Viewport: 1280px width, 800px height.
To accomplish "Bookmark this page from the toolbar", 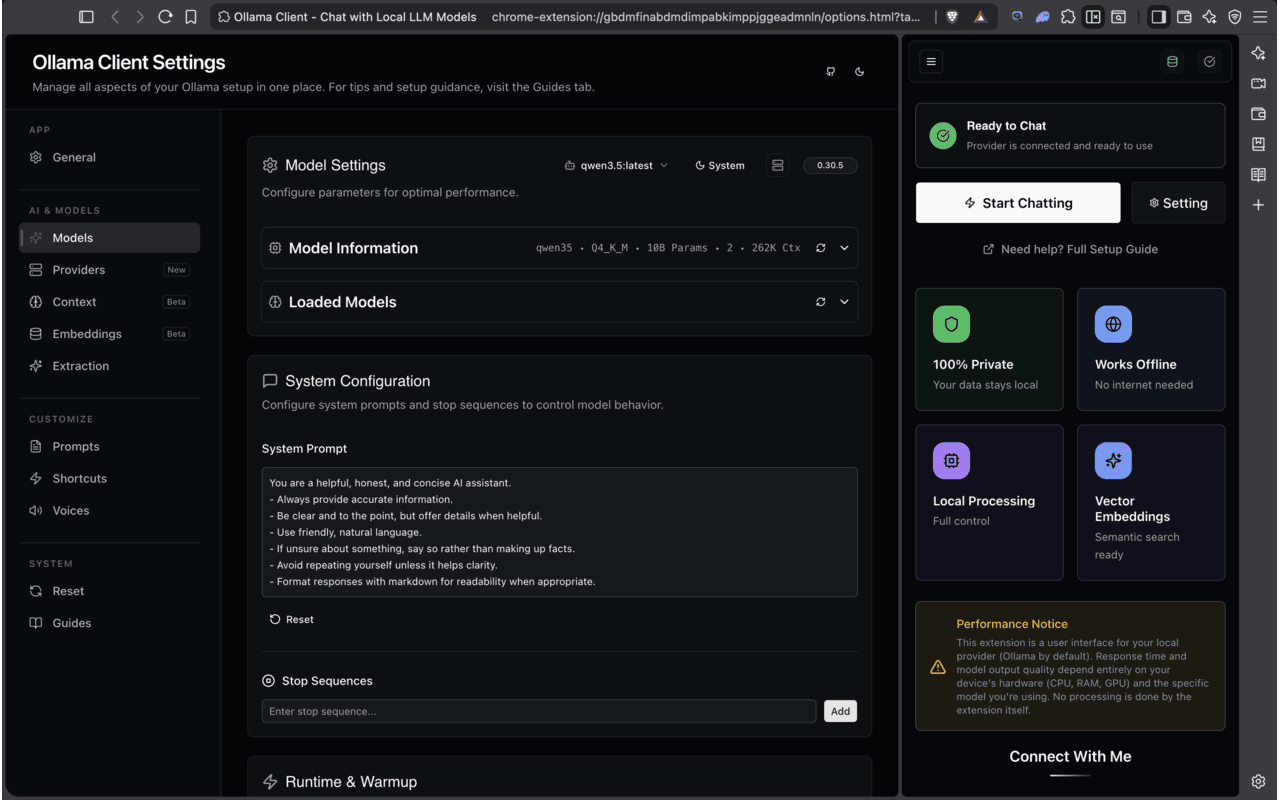I will 191,17.
